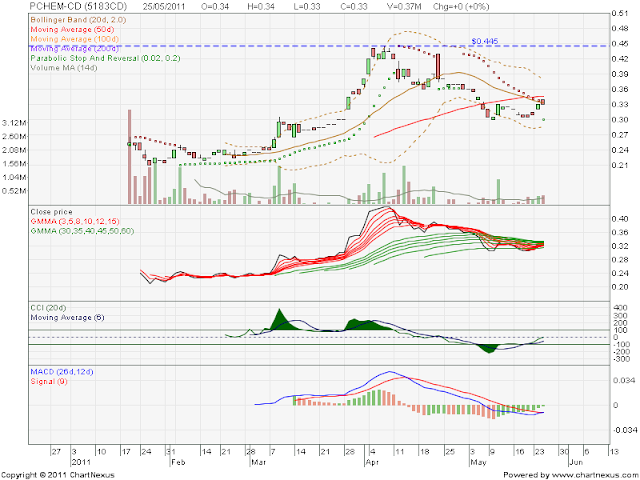Click the Feb month label
The width and height of the screenshot is (640, 480).
coord(178,462)
